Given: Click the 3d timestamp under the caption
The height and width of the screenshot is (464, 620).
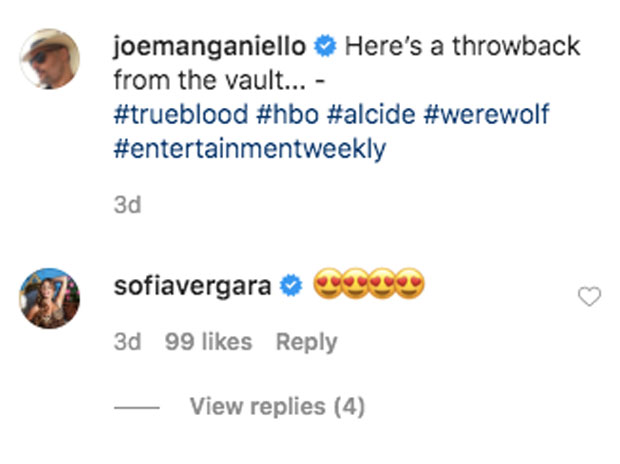Looking at the screenshot, I should 127,206.
